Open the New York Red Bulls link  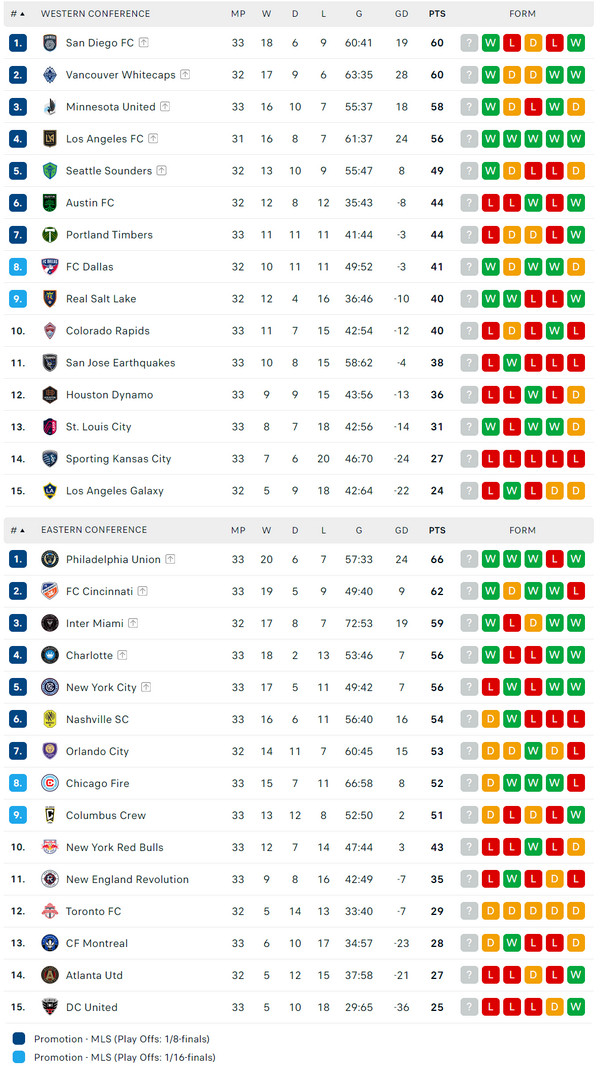(114, 848)
